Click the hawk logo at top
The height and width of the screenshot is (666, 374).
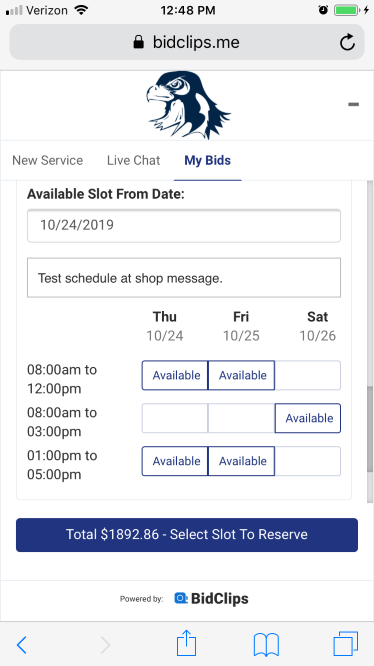(188, 105)
